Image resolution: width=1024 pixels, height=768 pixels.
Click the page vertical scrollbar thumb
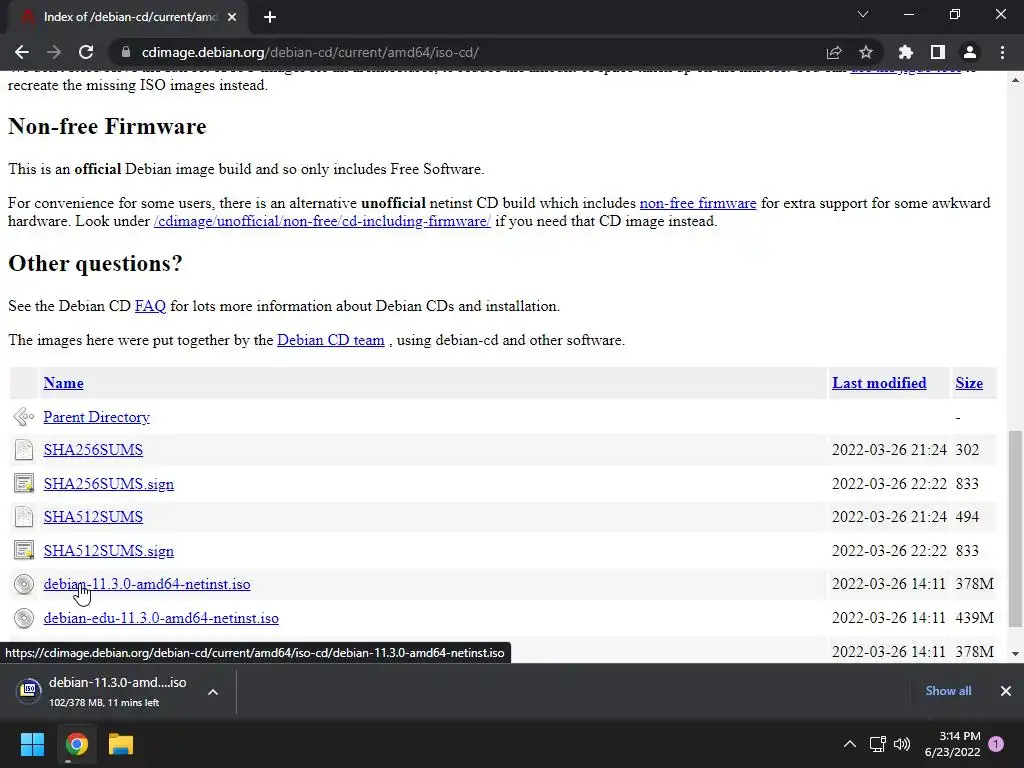point(1014,529)
